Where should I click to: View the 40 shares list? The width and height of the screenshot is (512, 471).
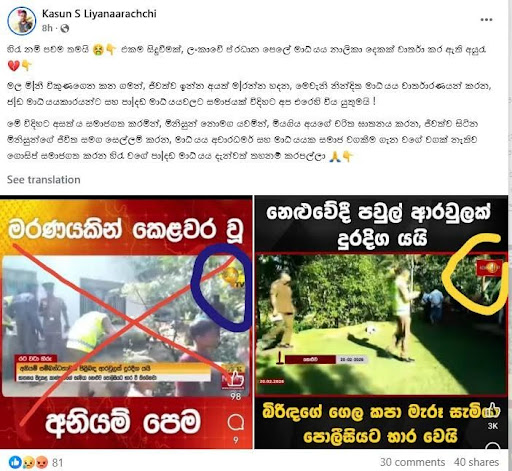click(x=476, y=462)
